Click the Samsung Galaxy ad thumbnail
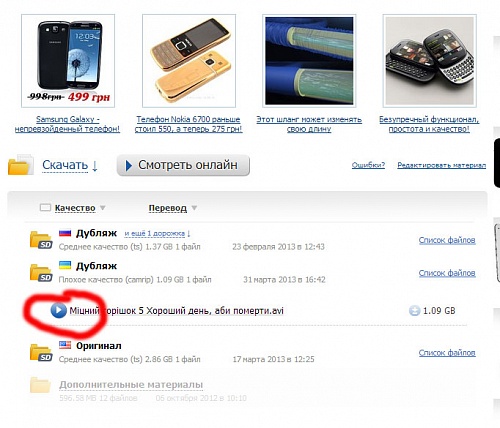This screenshot has height=428, width=500. pos(68,61)
